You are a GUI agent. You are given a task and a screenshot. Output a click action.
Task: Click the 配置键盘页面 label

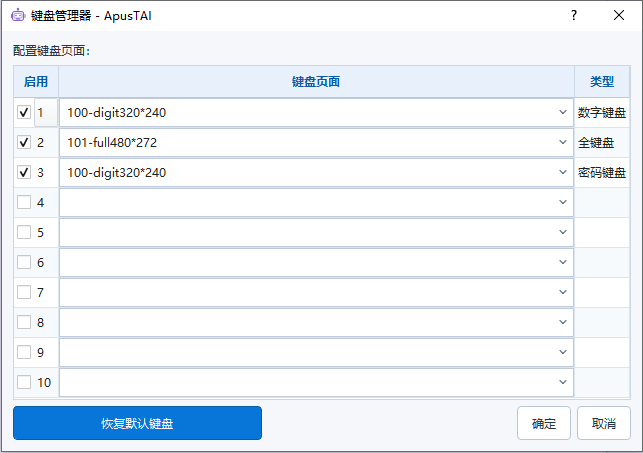(x=51, y=51)
